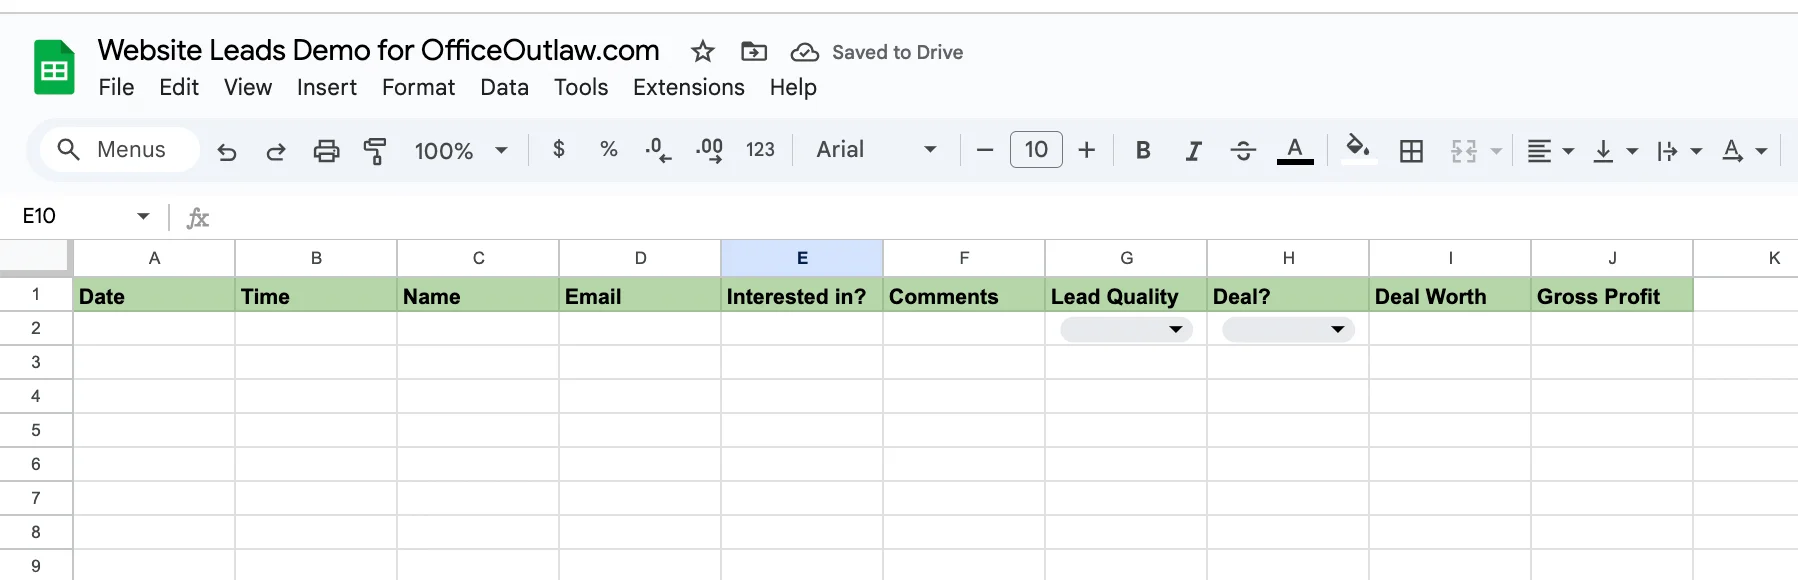Open more number formats 123
This screenshot has width=1798, height=580.
click(760, 149)
